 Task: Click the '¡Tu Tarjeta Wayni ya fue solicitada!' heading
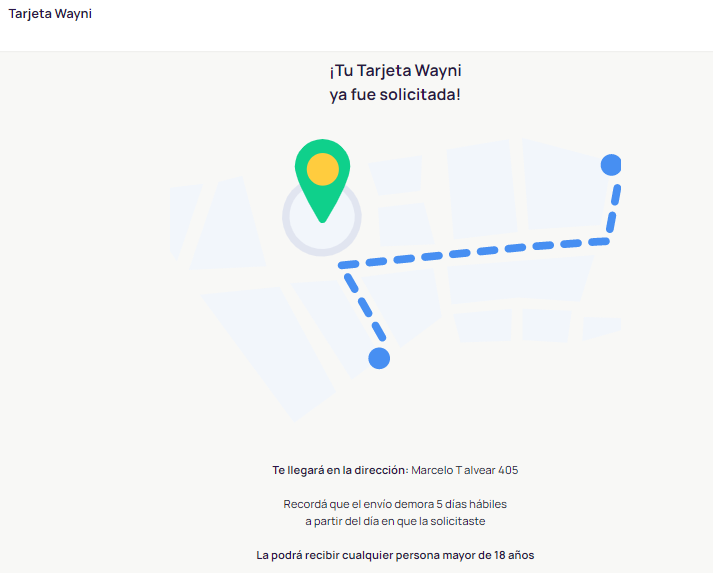[395, 82]
